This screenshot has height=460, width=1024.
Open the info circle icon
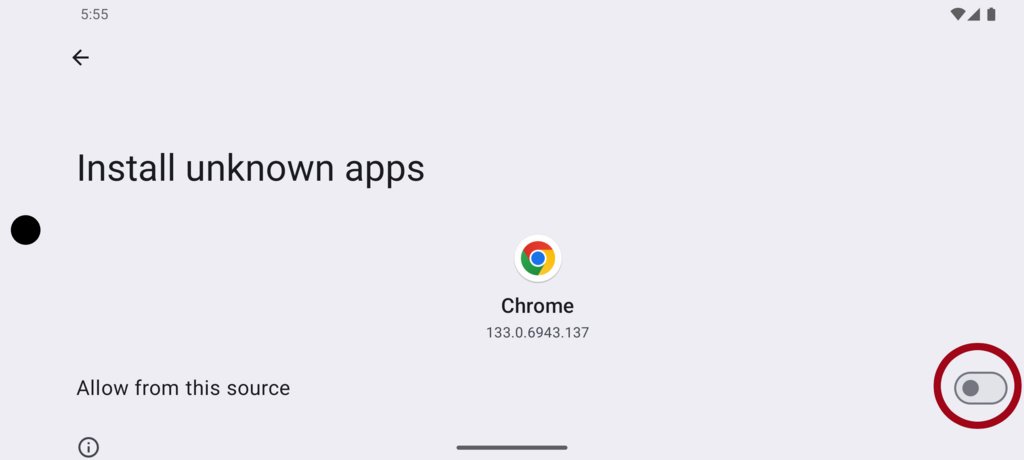(88, 448)
